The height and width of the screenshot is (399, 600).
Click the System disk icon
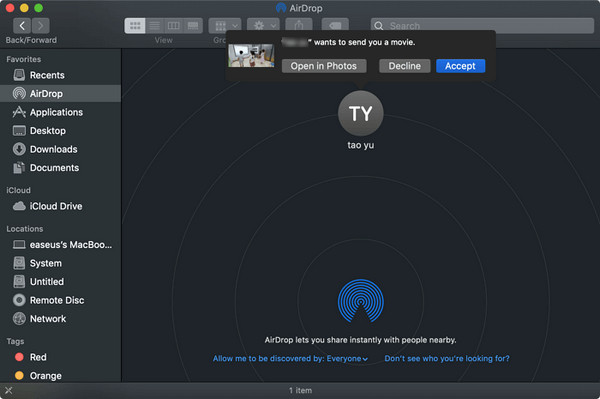tap(19, 263)
